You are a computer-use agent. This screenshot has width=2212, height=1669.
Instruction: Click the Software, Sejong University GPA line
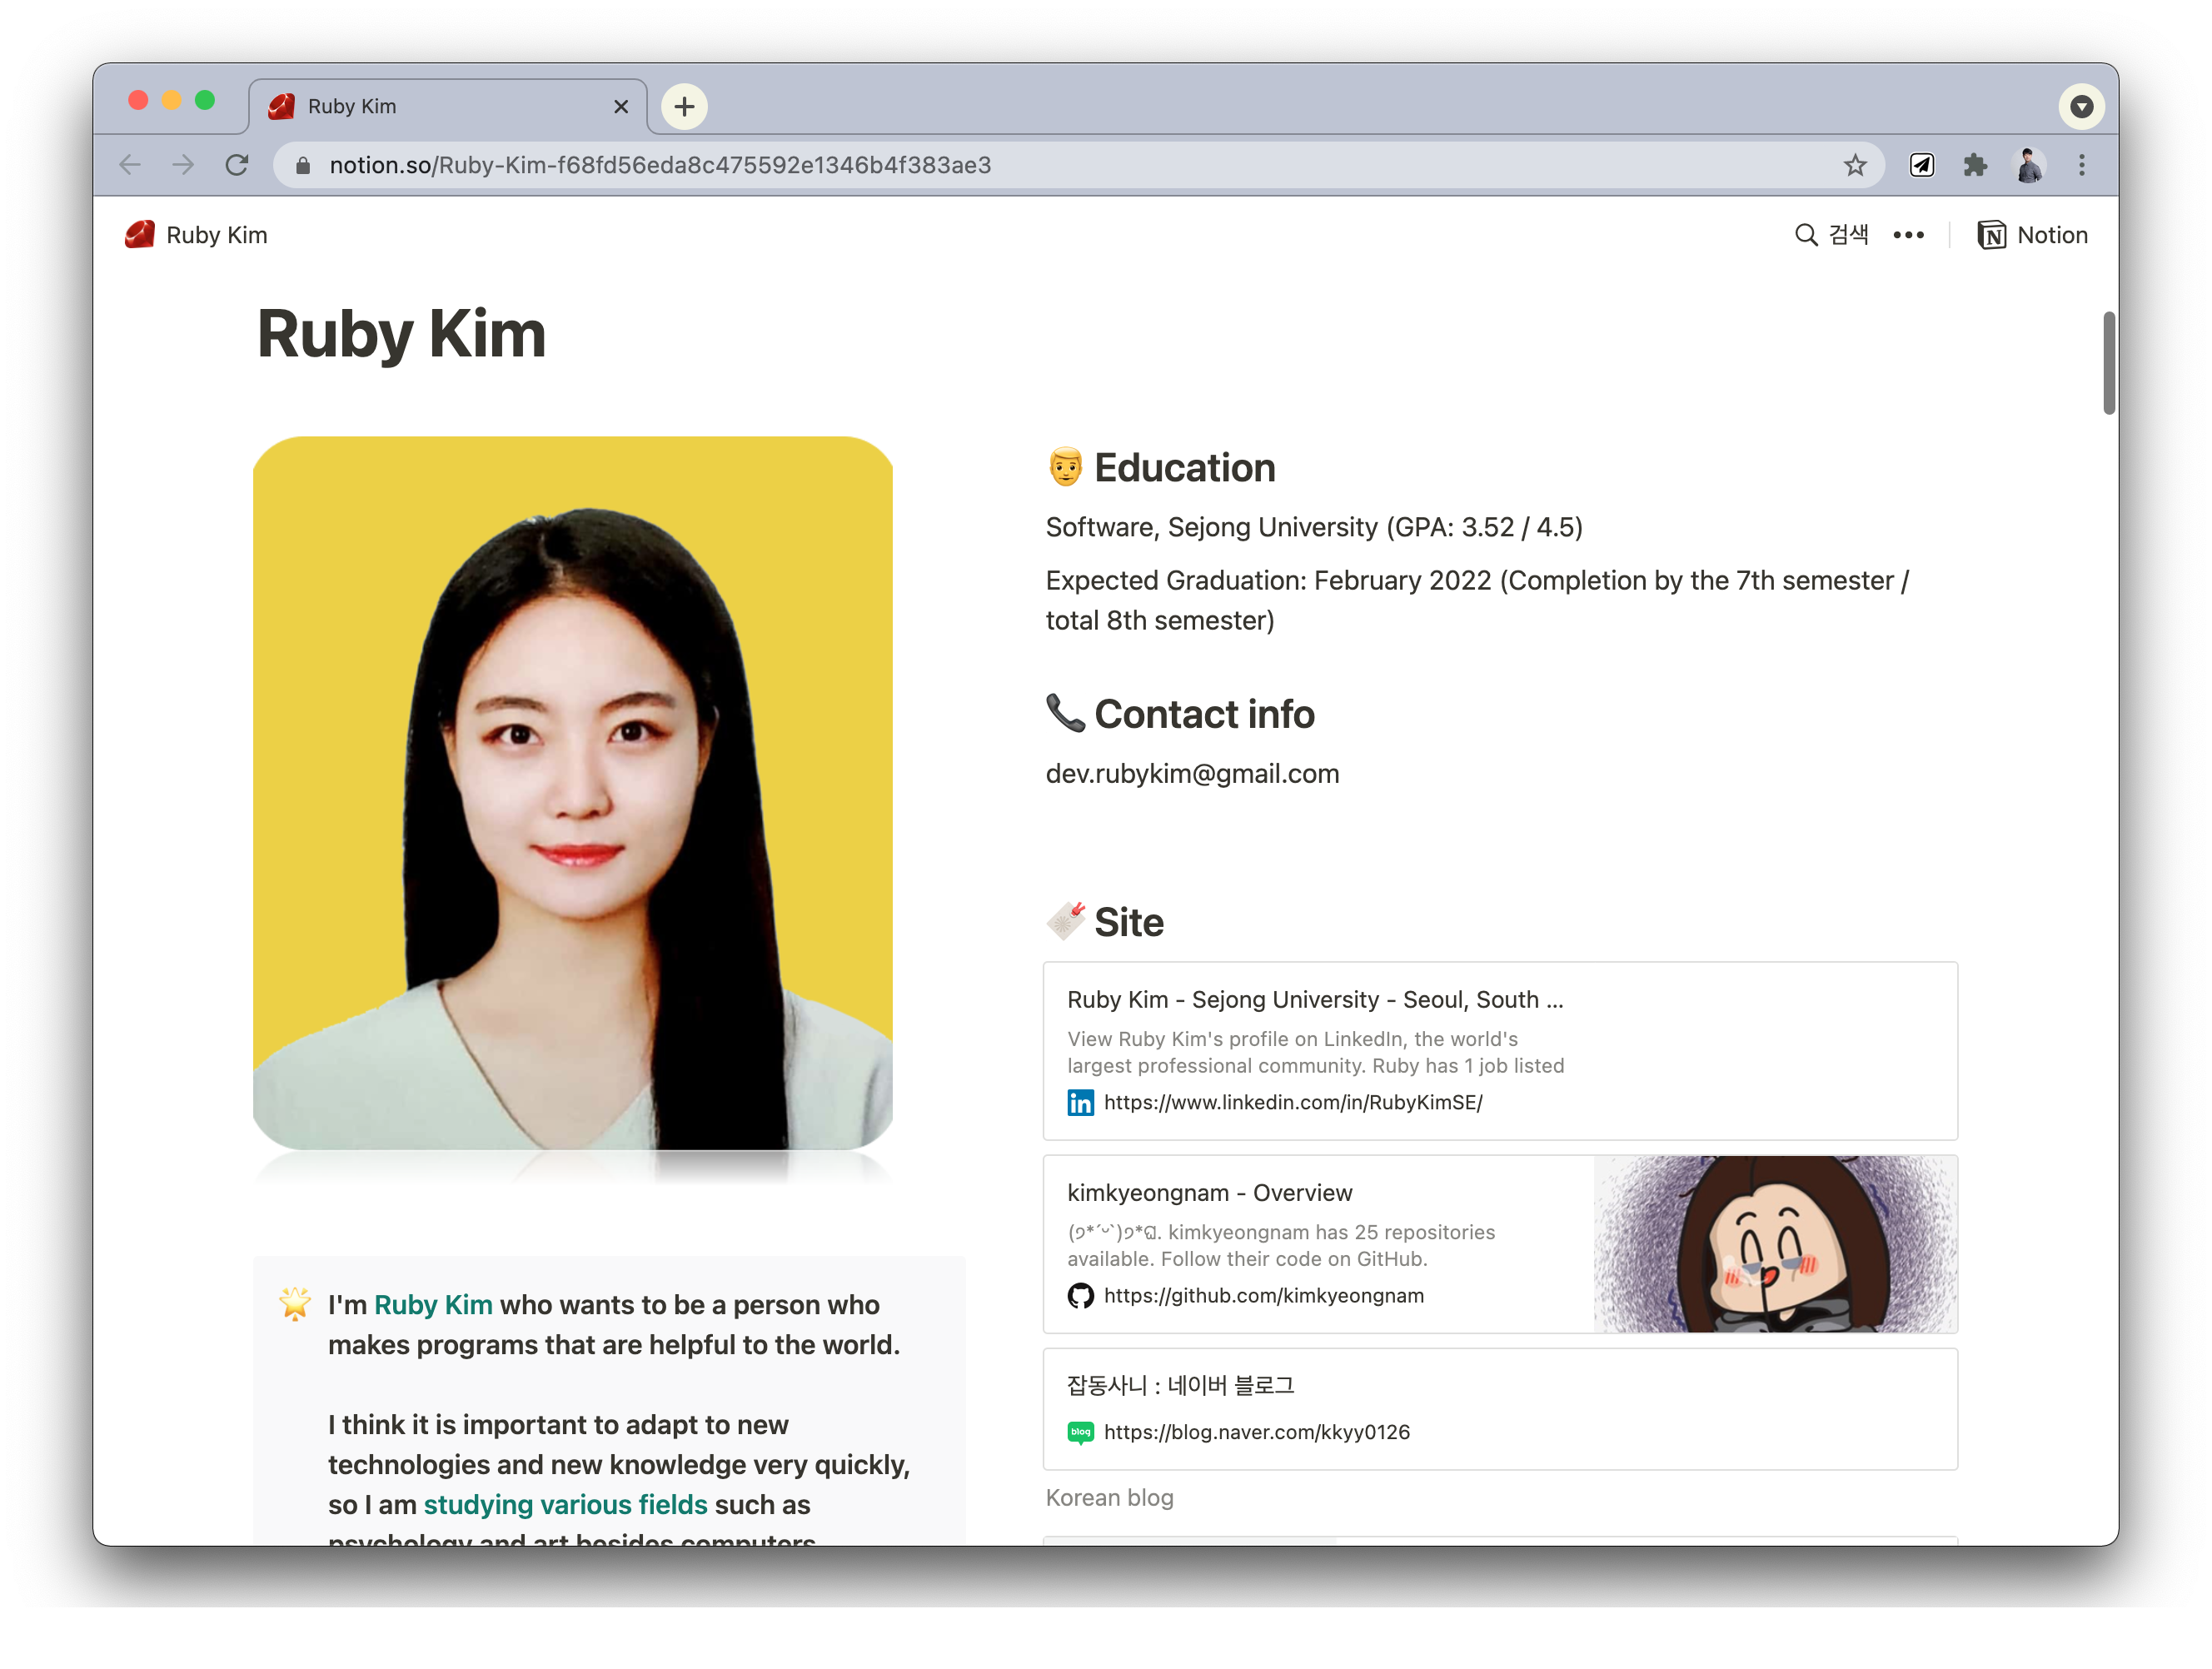(1314, 527)
